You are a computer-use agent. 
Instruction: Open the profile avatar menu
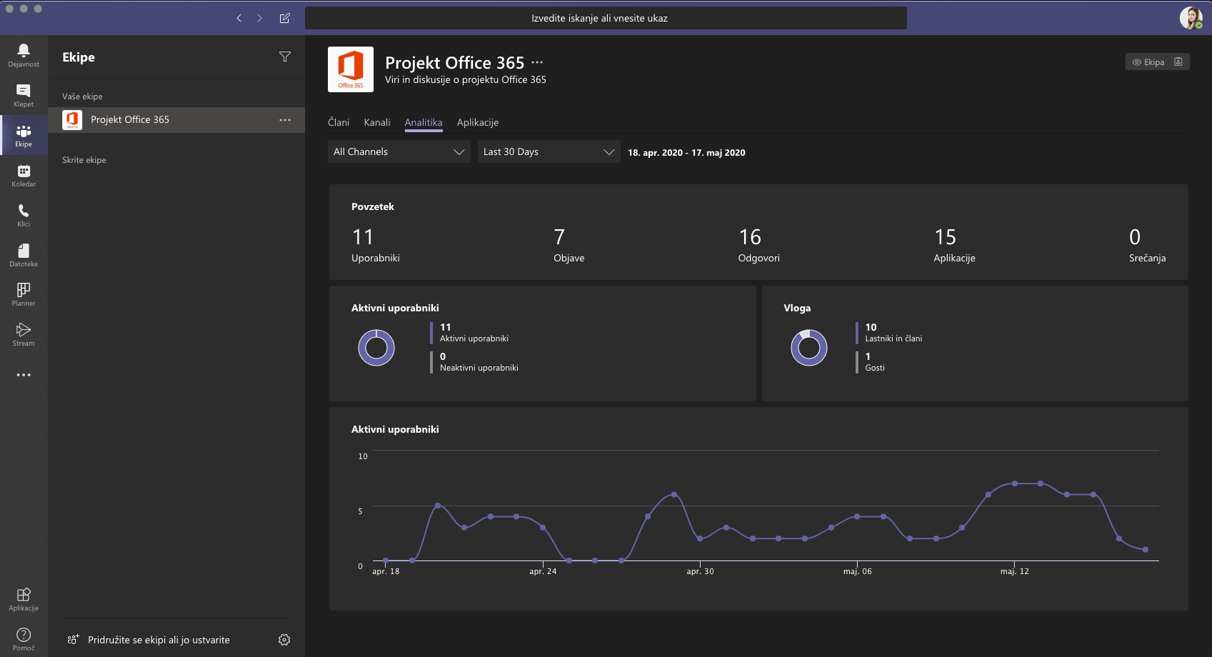click(1190, 17)
